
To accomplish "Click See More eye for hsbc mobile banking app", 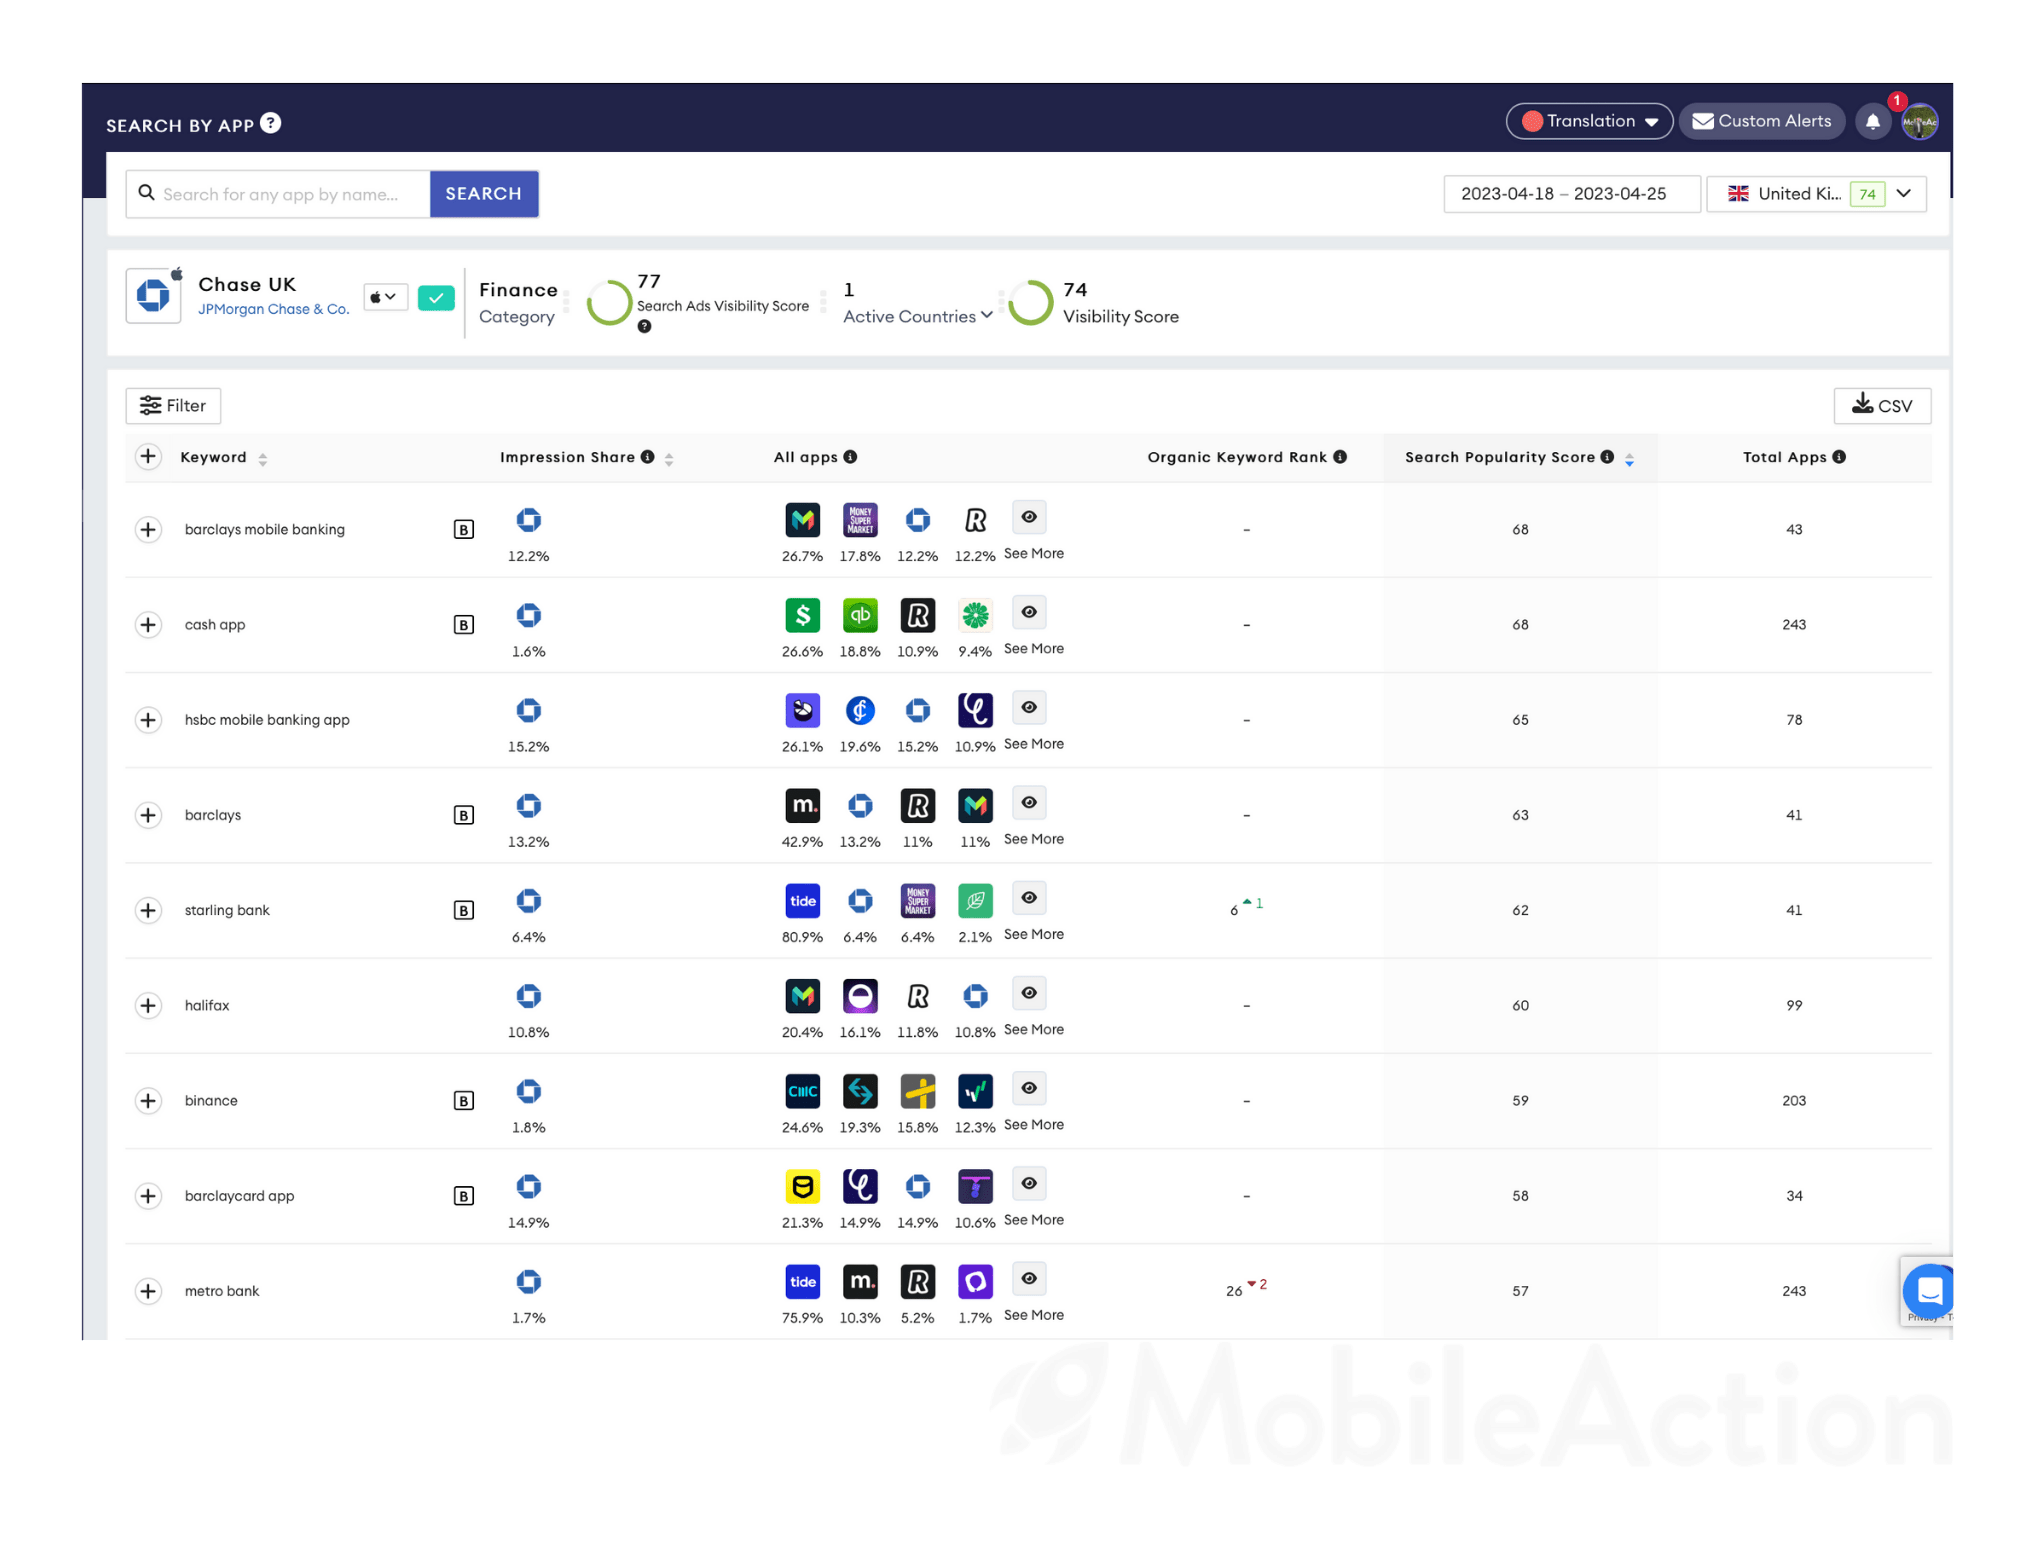I will [x=1029, y=707].
